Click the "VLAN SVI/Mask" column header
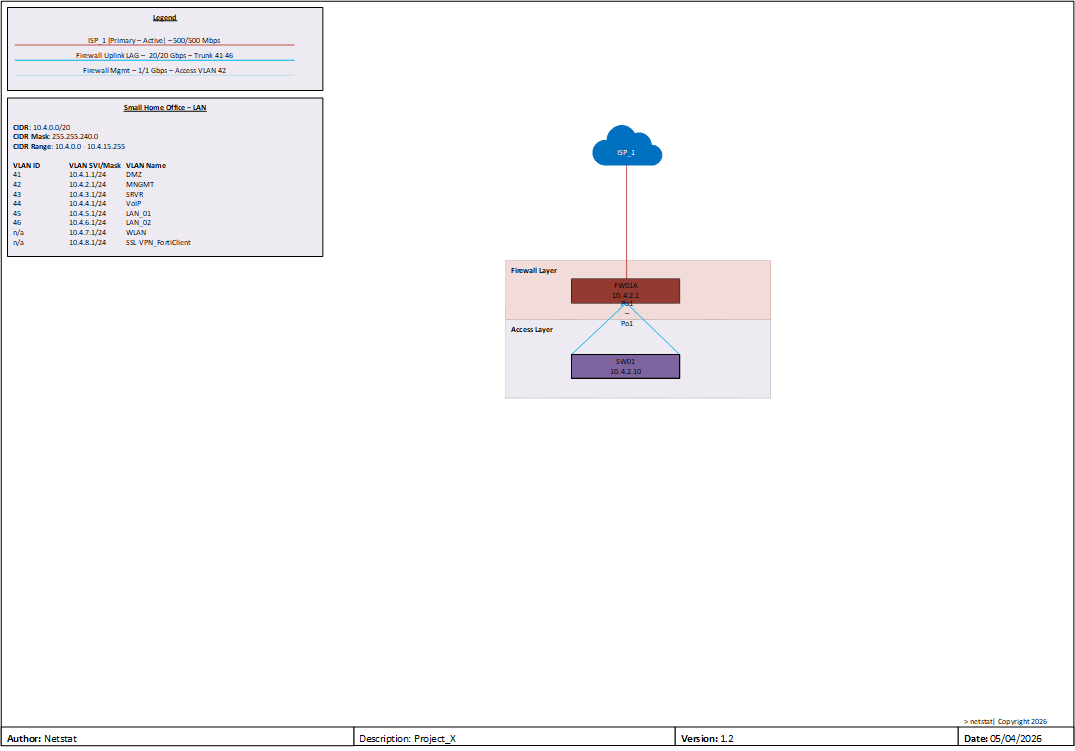The width and height of the screenshot is (1075, 751). point(95,165)
